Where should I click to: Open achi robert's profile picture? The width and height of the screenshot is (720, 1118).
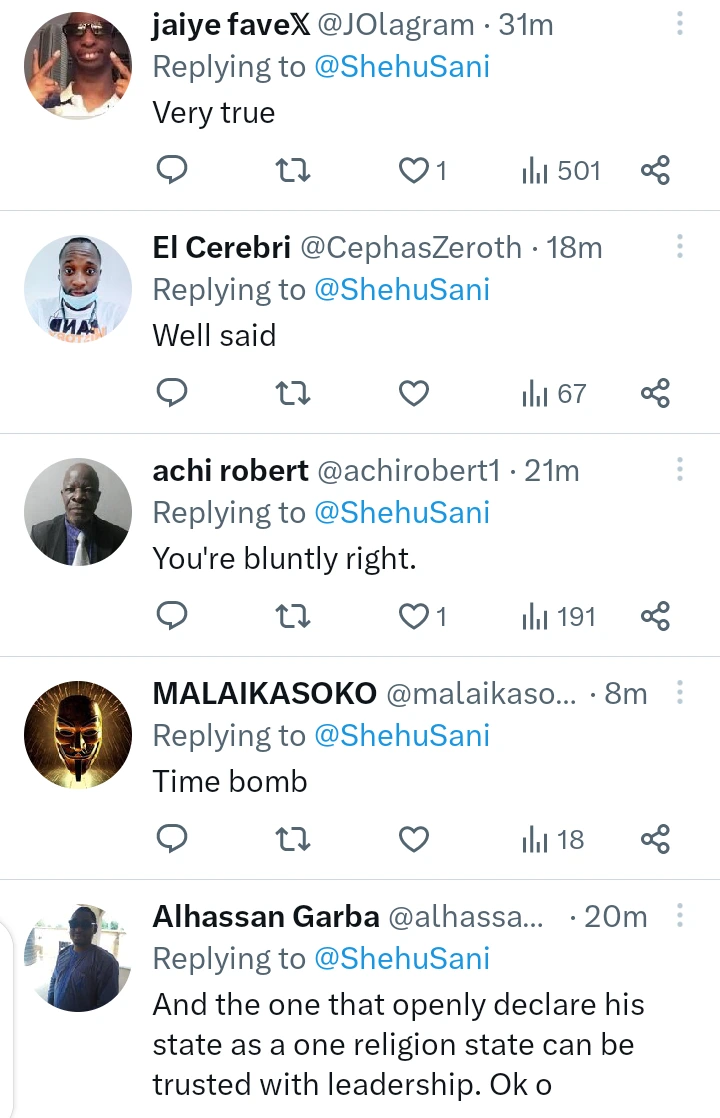77,512
